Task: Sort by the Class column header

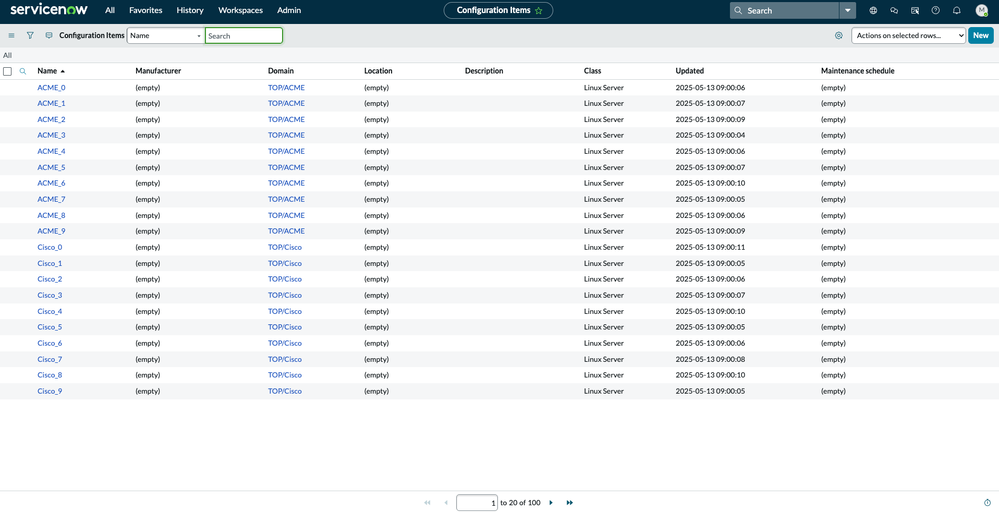Action: tap(593, 71)
